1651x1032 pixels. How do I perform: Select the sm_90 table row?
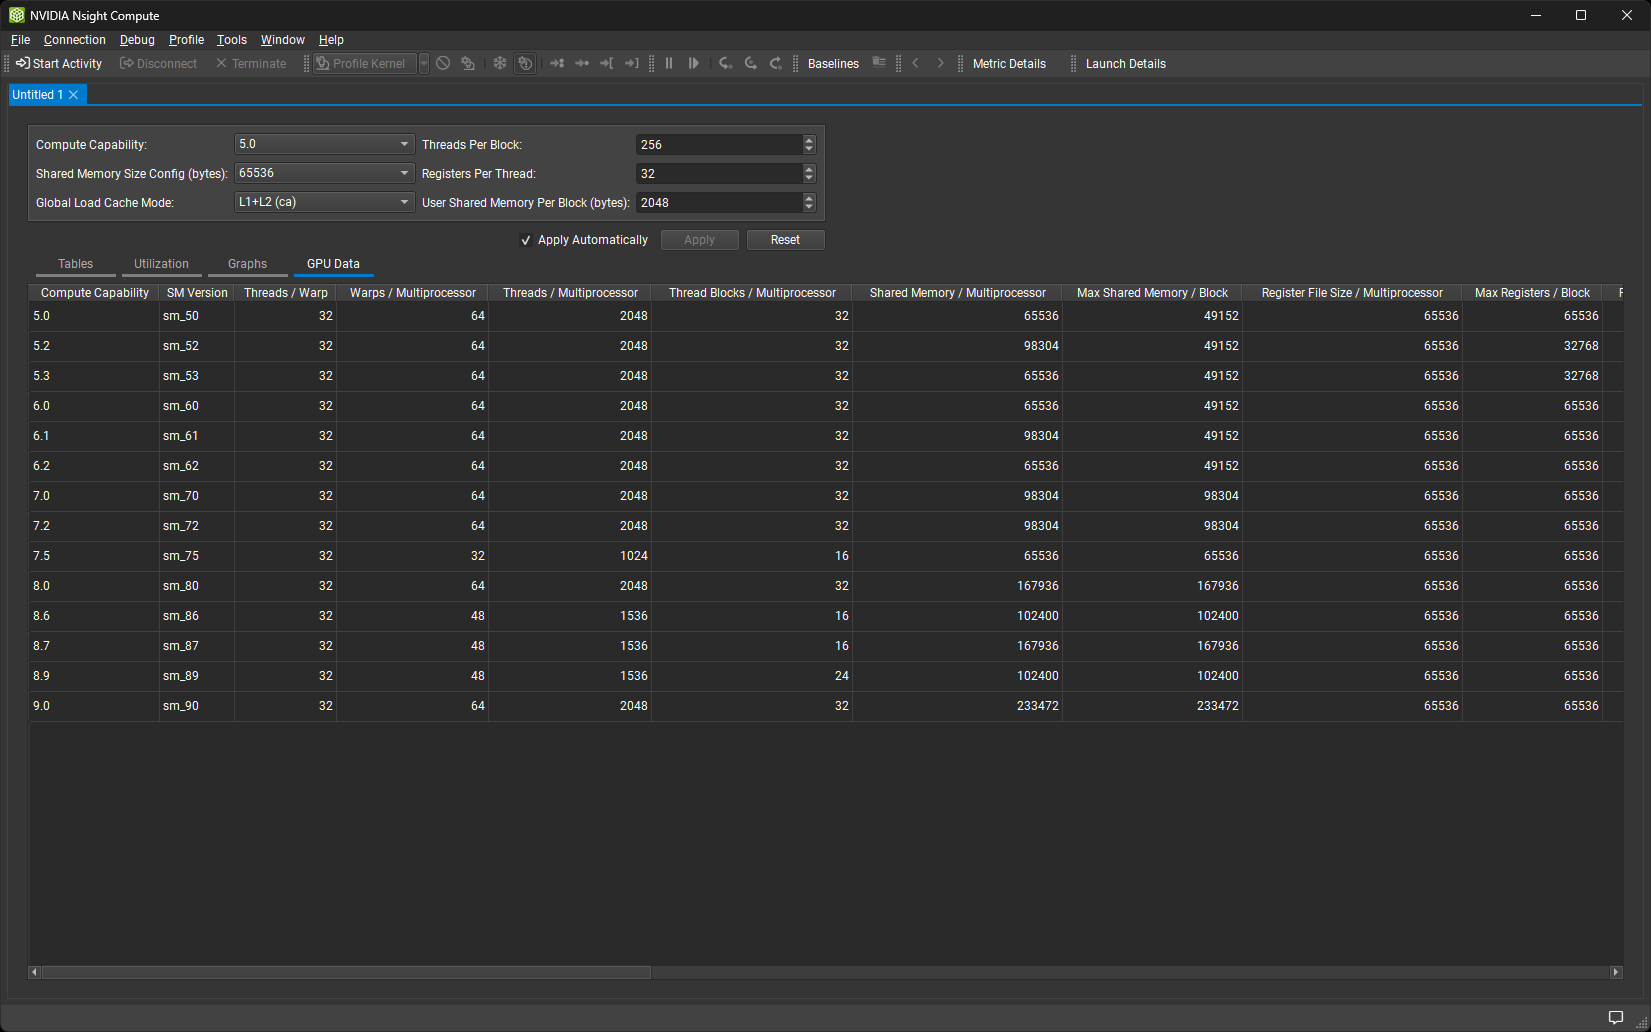(825, 706)
